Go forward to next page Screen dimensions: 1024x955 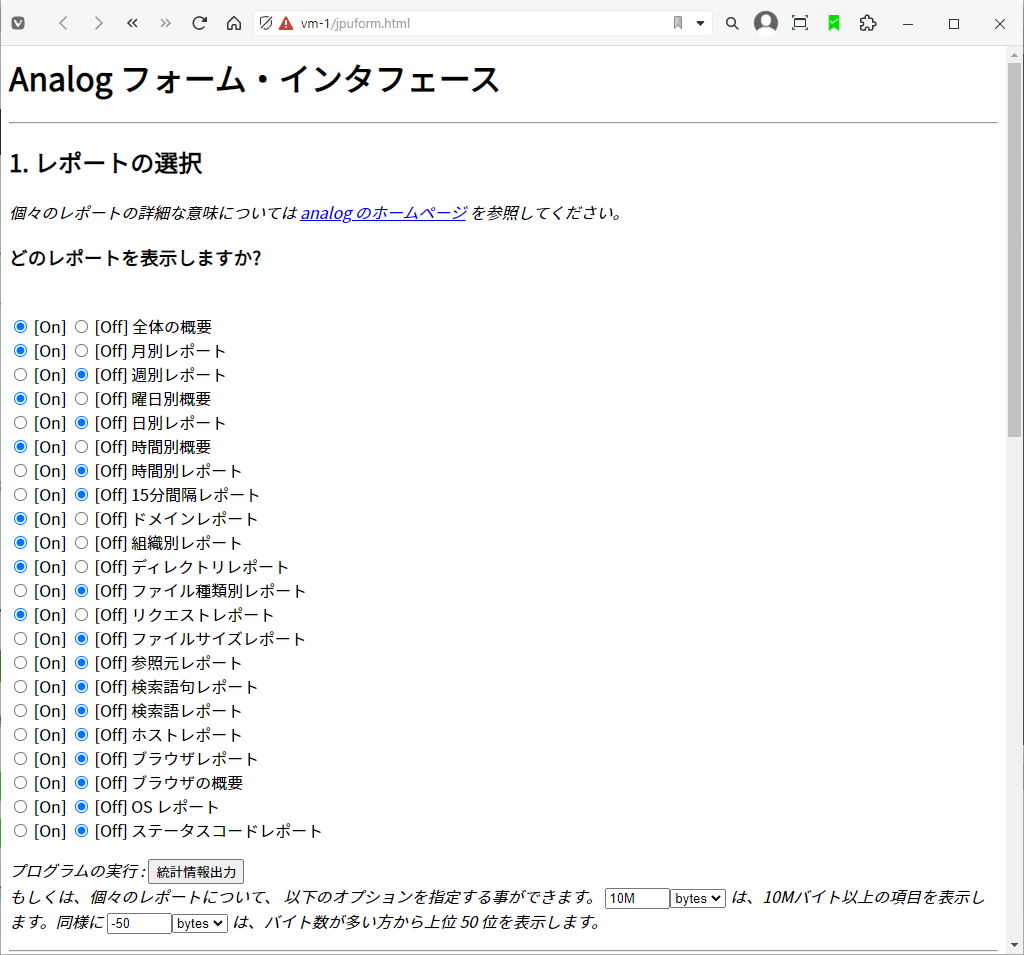pyautogui.click(x=98, y=24)
